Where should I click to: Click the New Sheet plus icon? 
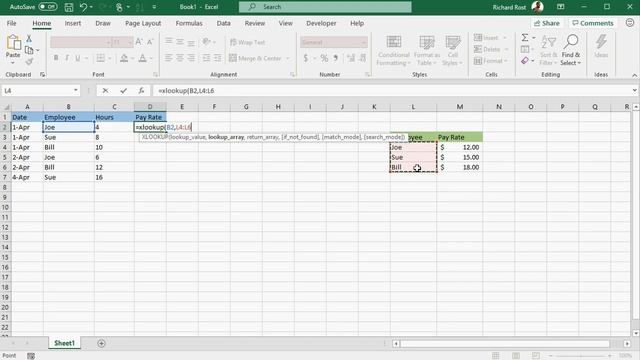pos(101,344)
